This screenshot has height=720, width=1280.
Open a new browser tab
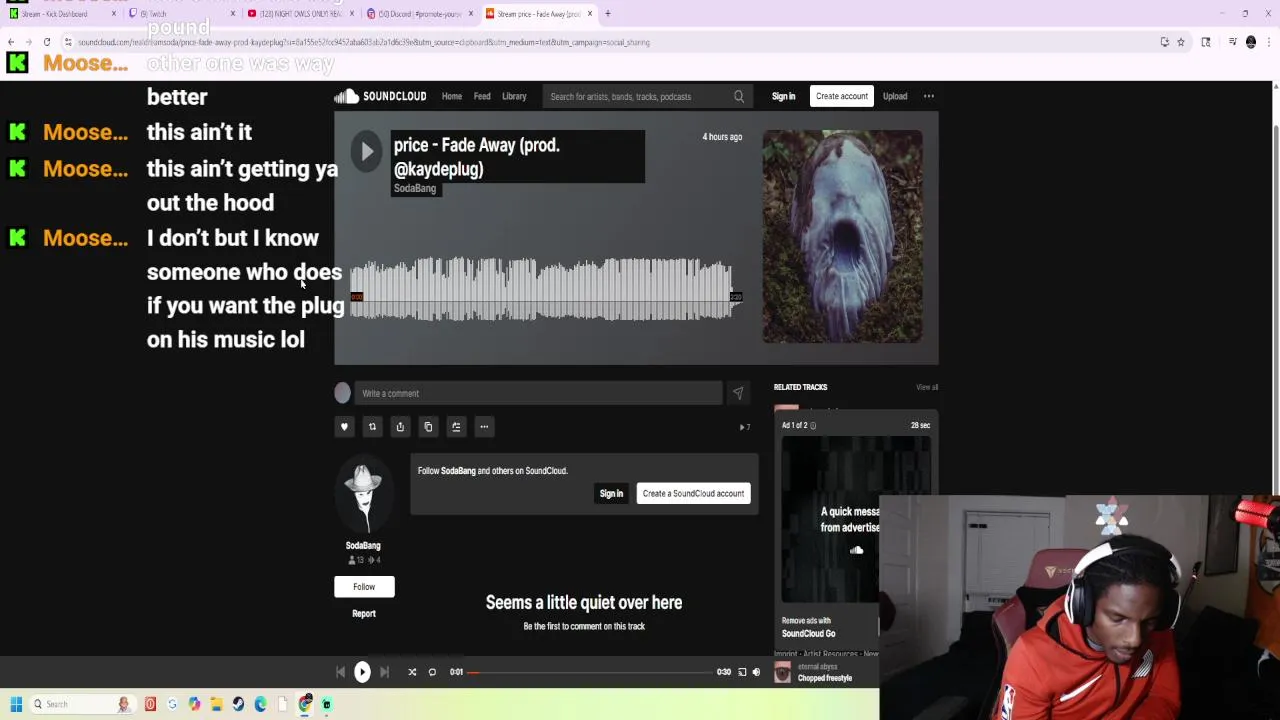[608, 14]
